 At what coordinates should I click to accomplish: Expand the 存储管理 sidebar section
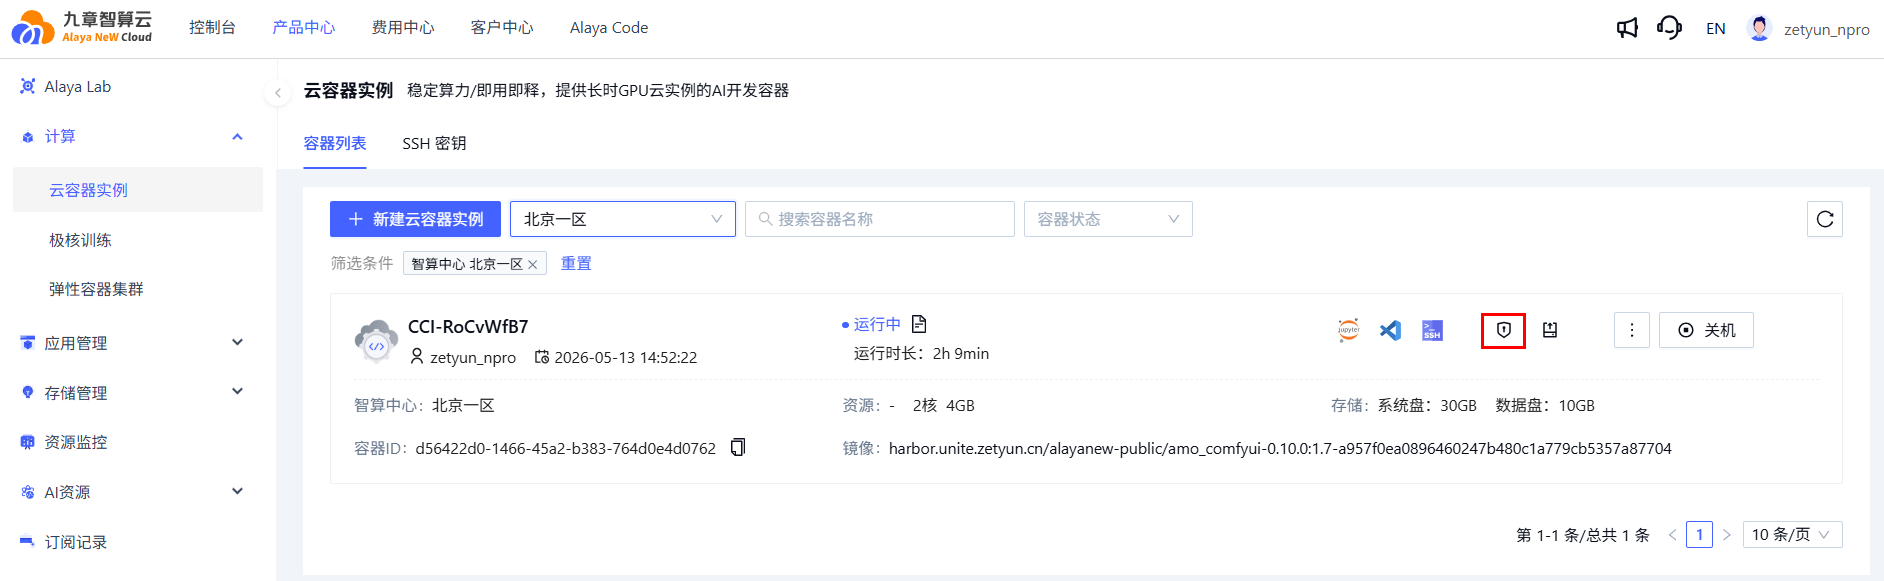click(x=237, y=392)
